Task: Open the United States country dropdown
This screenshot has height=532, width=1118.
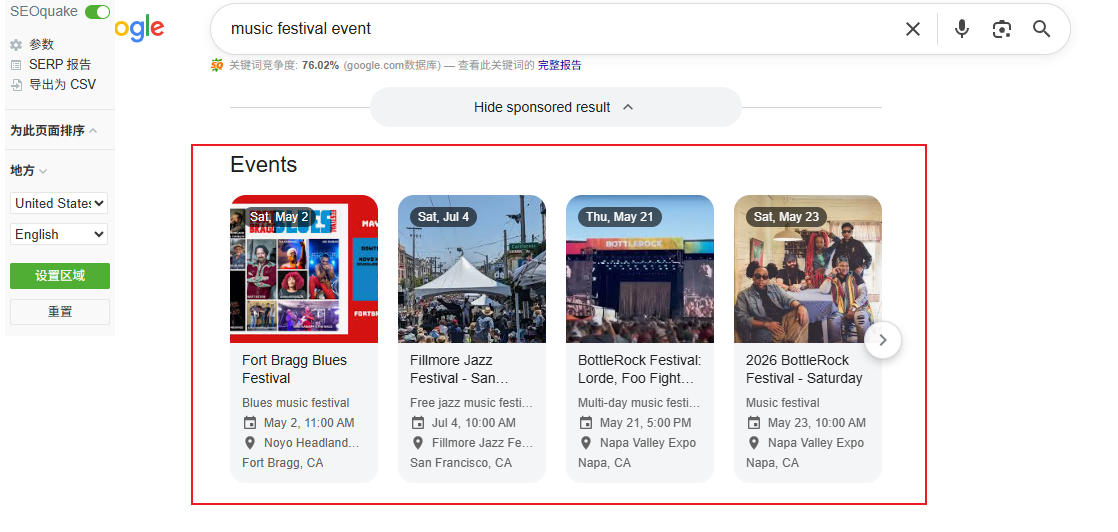Action: point(59,203)
